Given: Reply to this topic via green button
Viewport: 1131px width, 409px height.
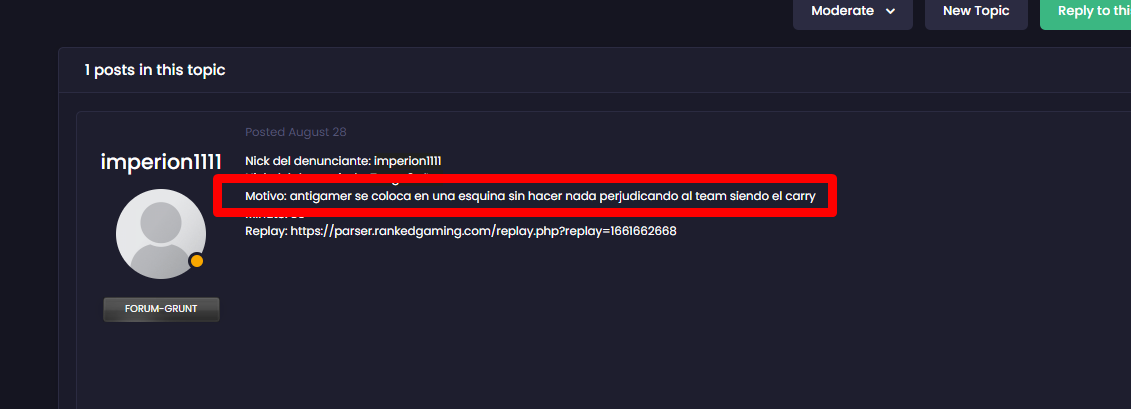Looking at the screenshot, I should (1086, 12).
